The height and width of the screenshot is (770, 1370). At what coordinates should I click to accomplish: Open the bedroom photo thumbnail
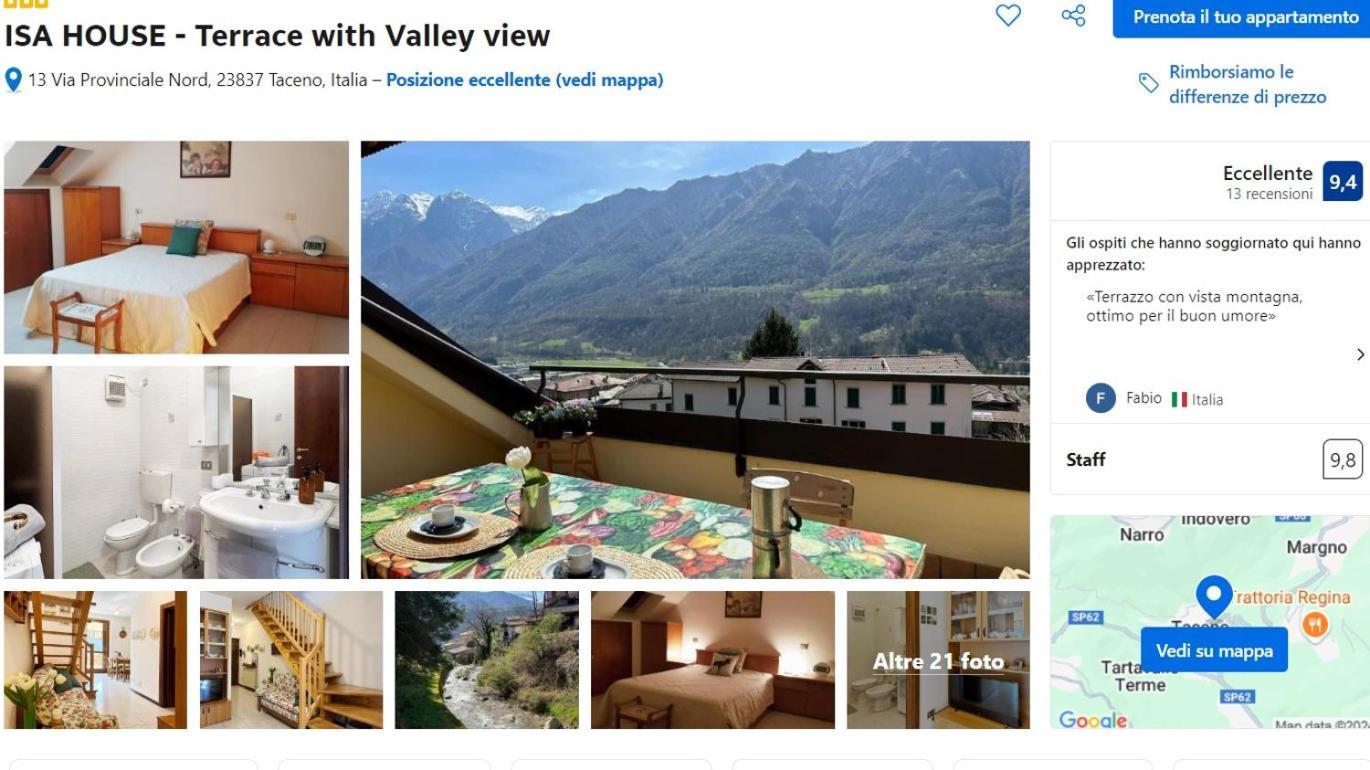click(x=177, y=247)
